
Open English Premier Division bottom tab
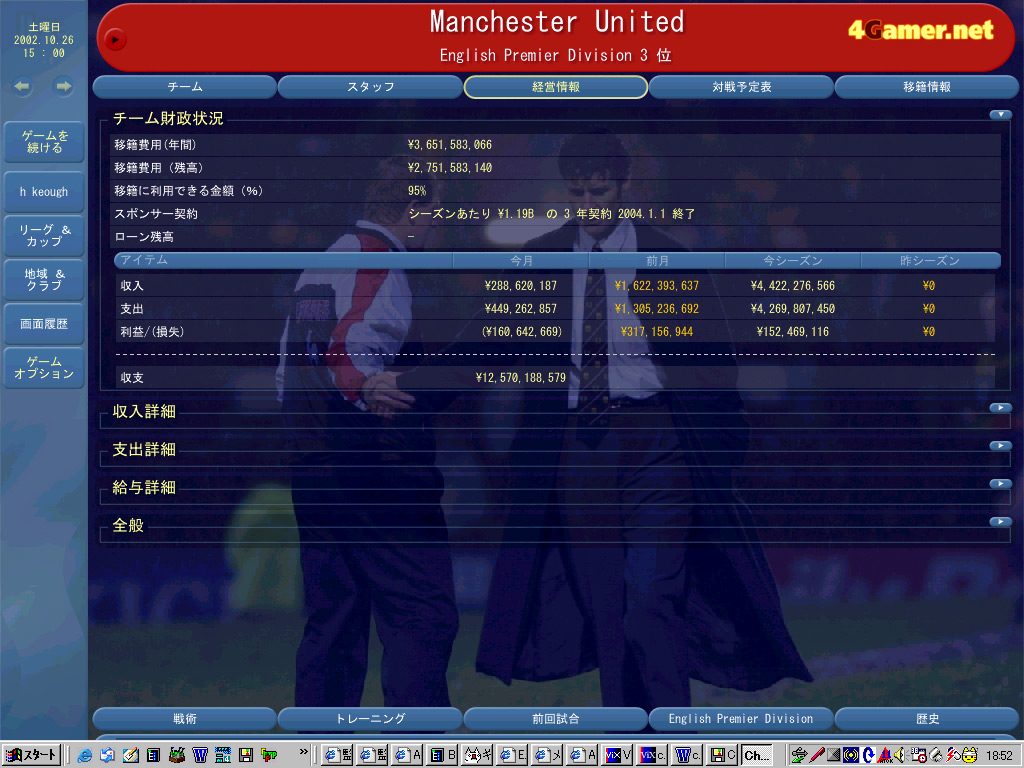point(741,718)
